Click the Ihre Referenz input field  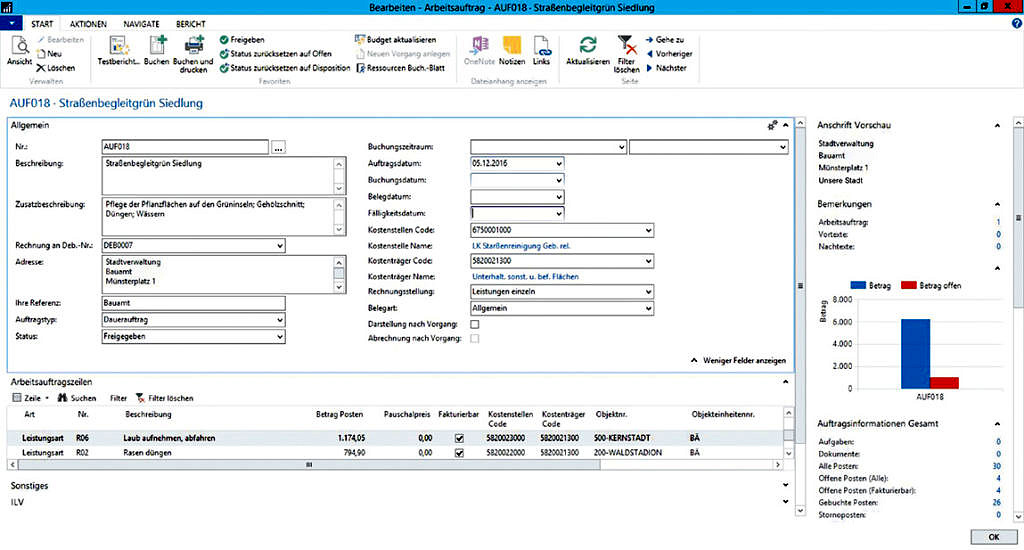pyautogui.click(x=193, y=303)
